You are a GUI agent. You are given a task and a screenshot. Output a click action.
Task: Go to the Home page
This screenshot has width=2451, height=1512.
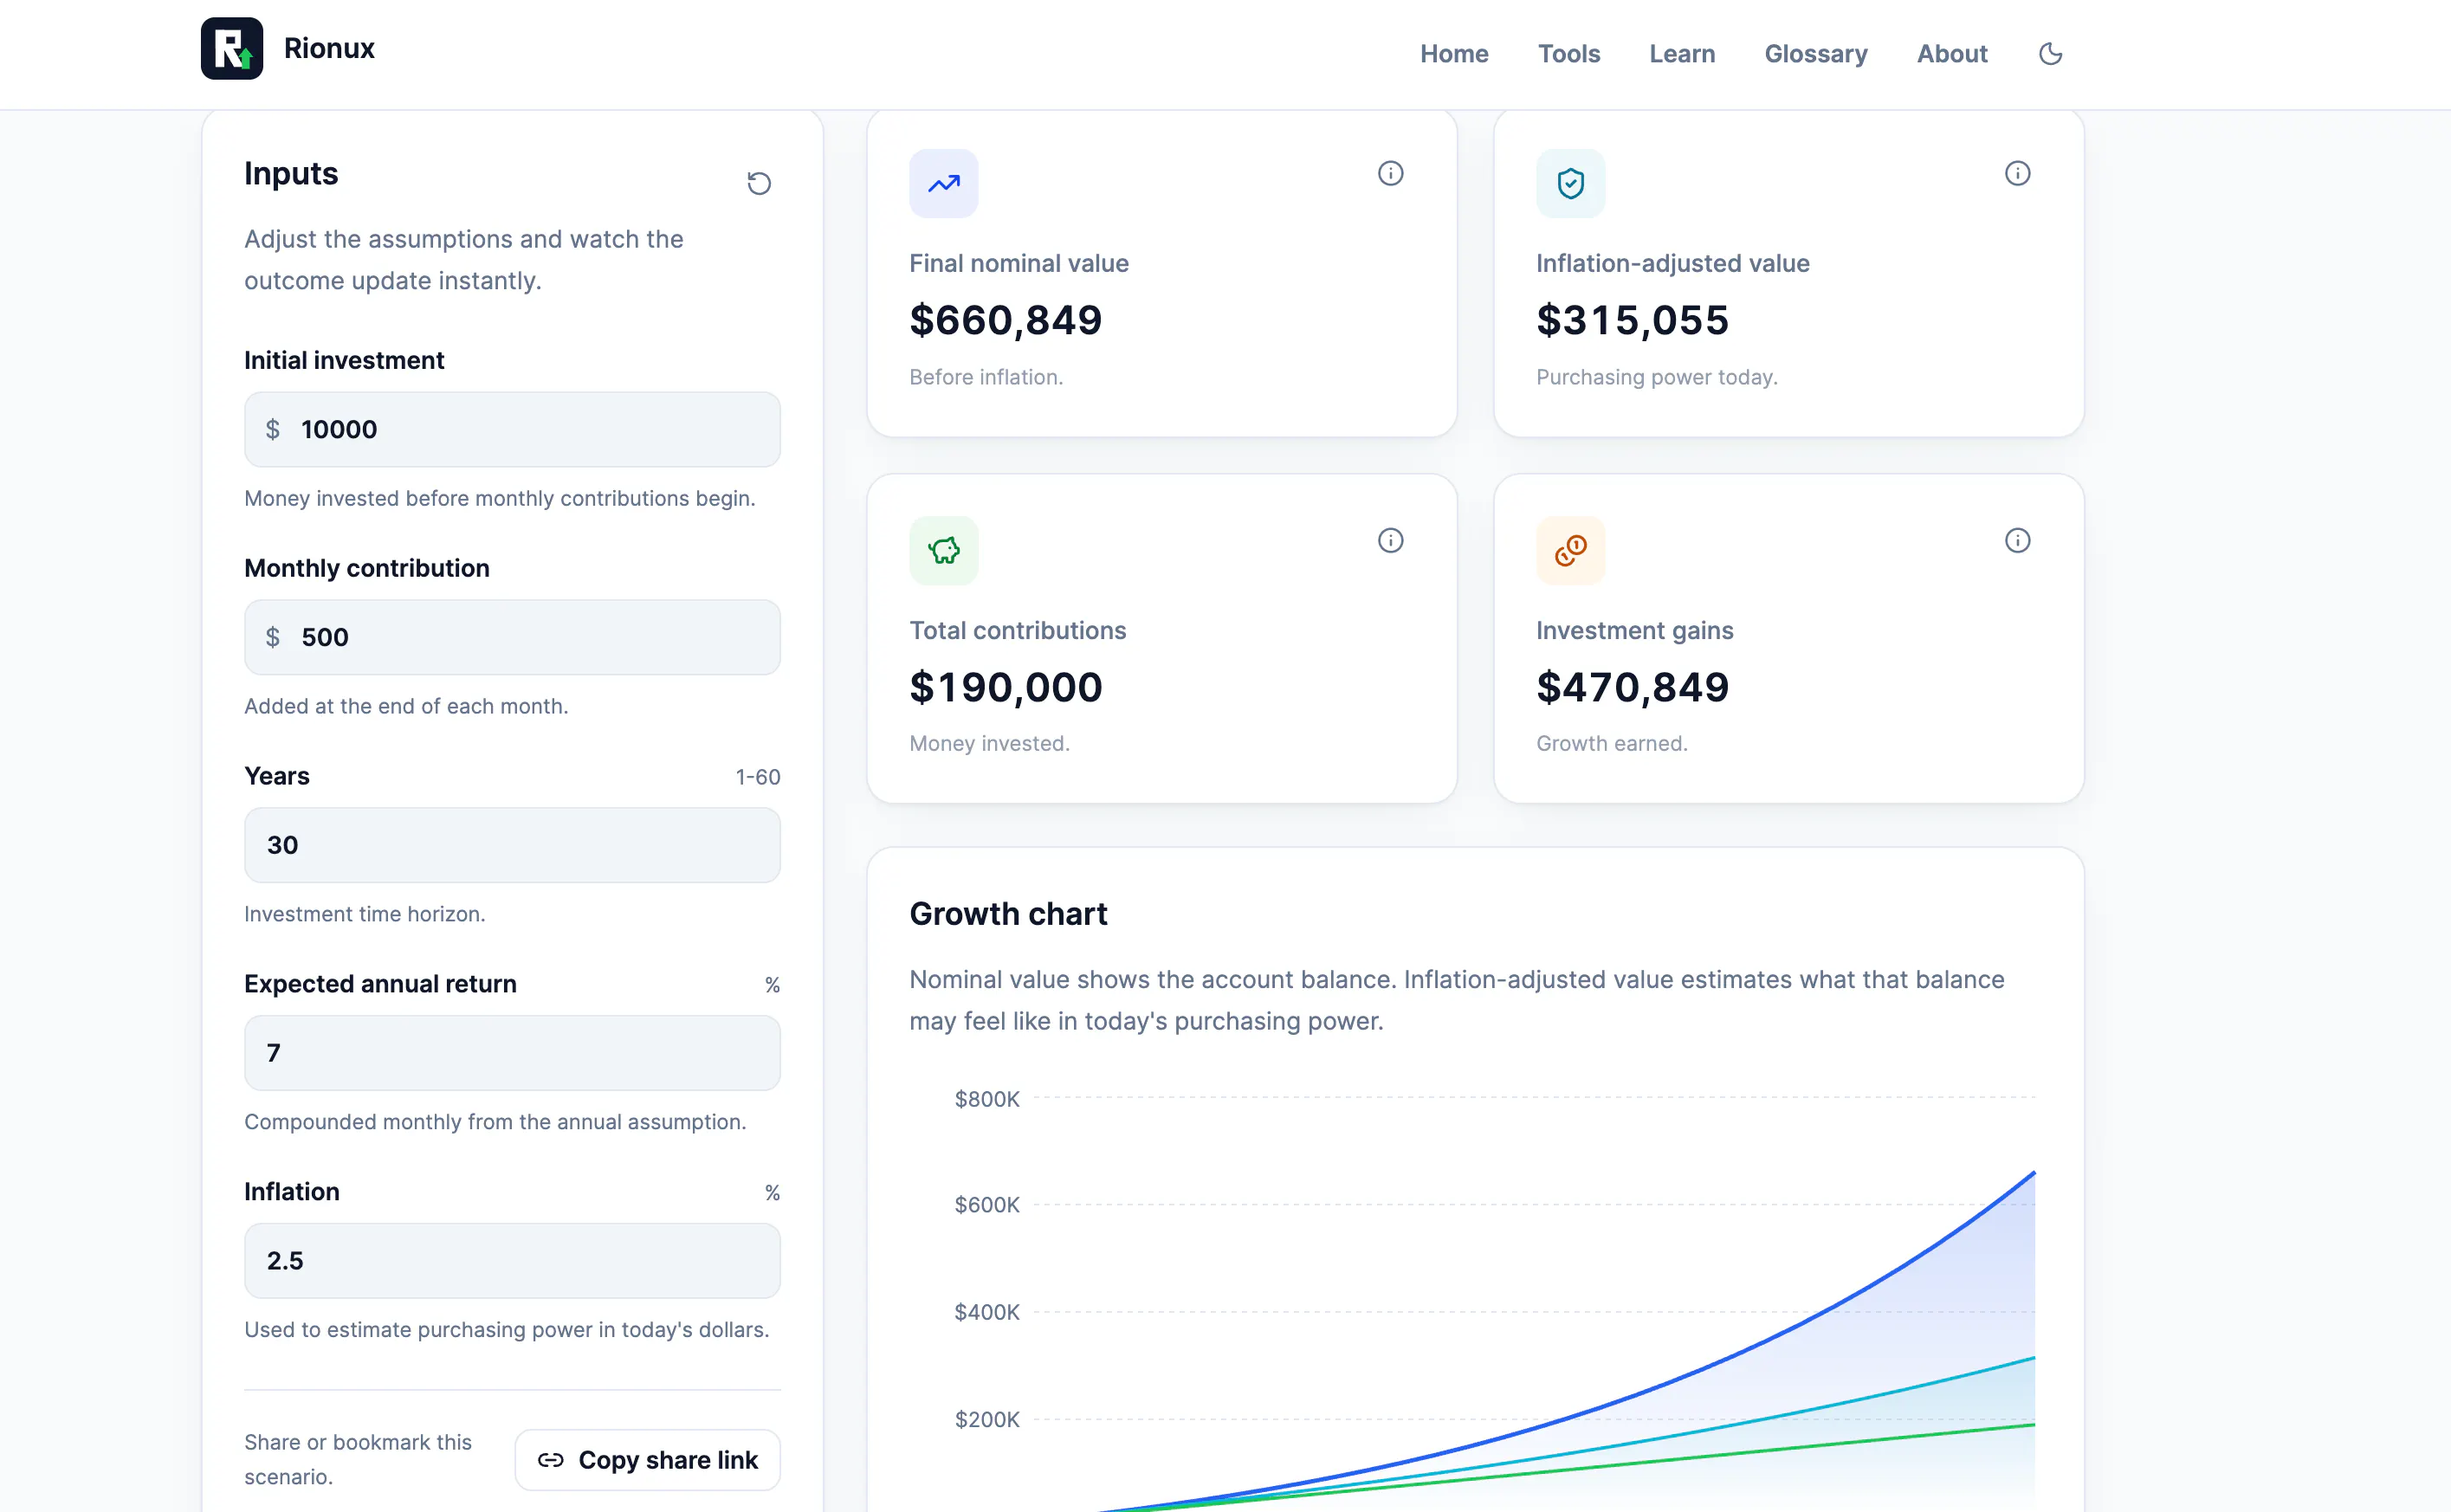pyautogui.click(x=1454, y=54)
